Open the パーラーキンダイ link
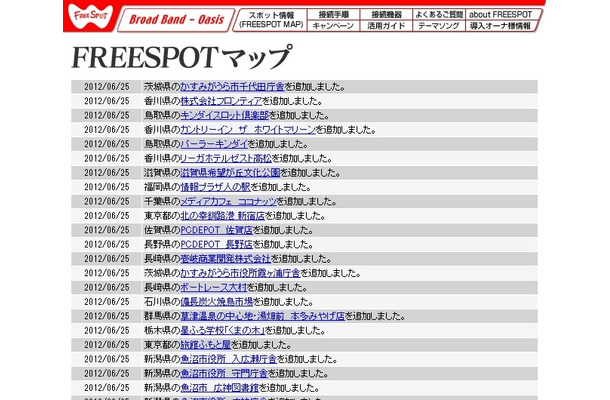The height and width of the screenshot is (400, 610). click(x=214, y=144)
